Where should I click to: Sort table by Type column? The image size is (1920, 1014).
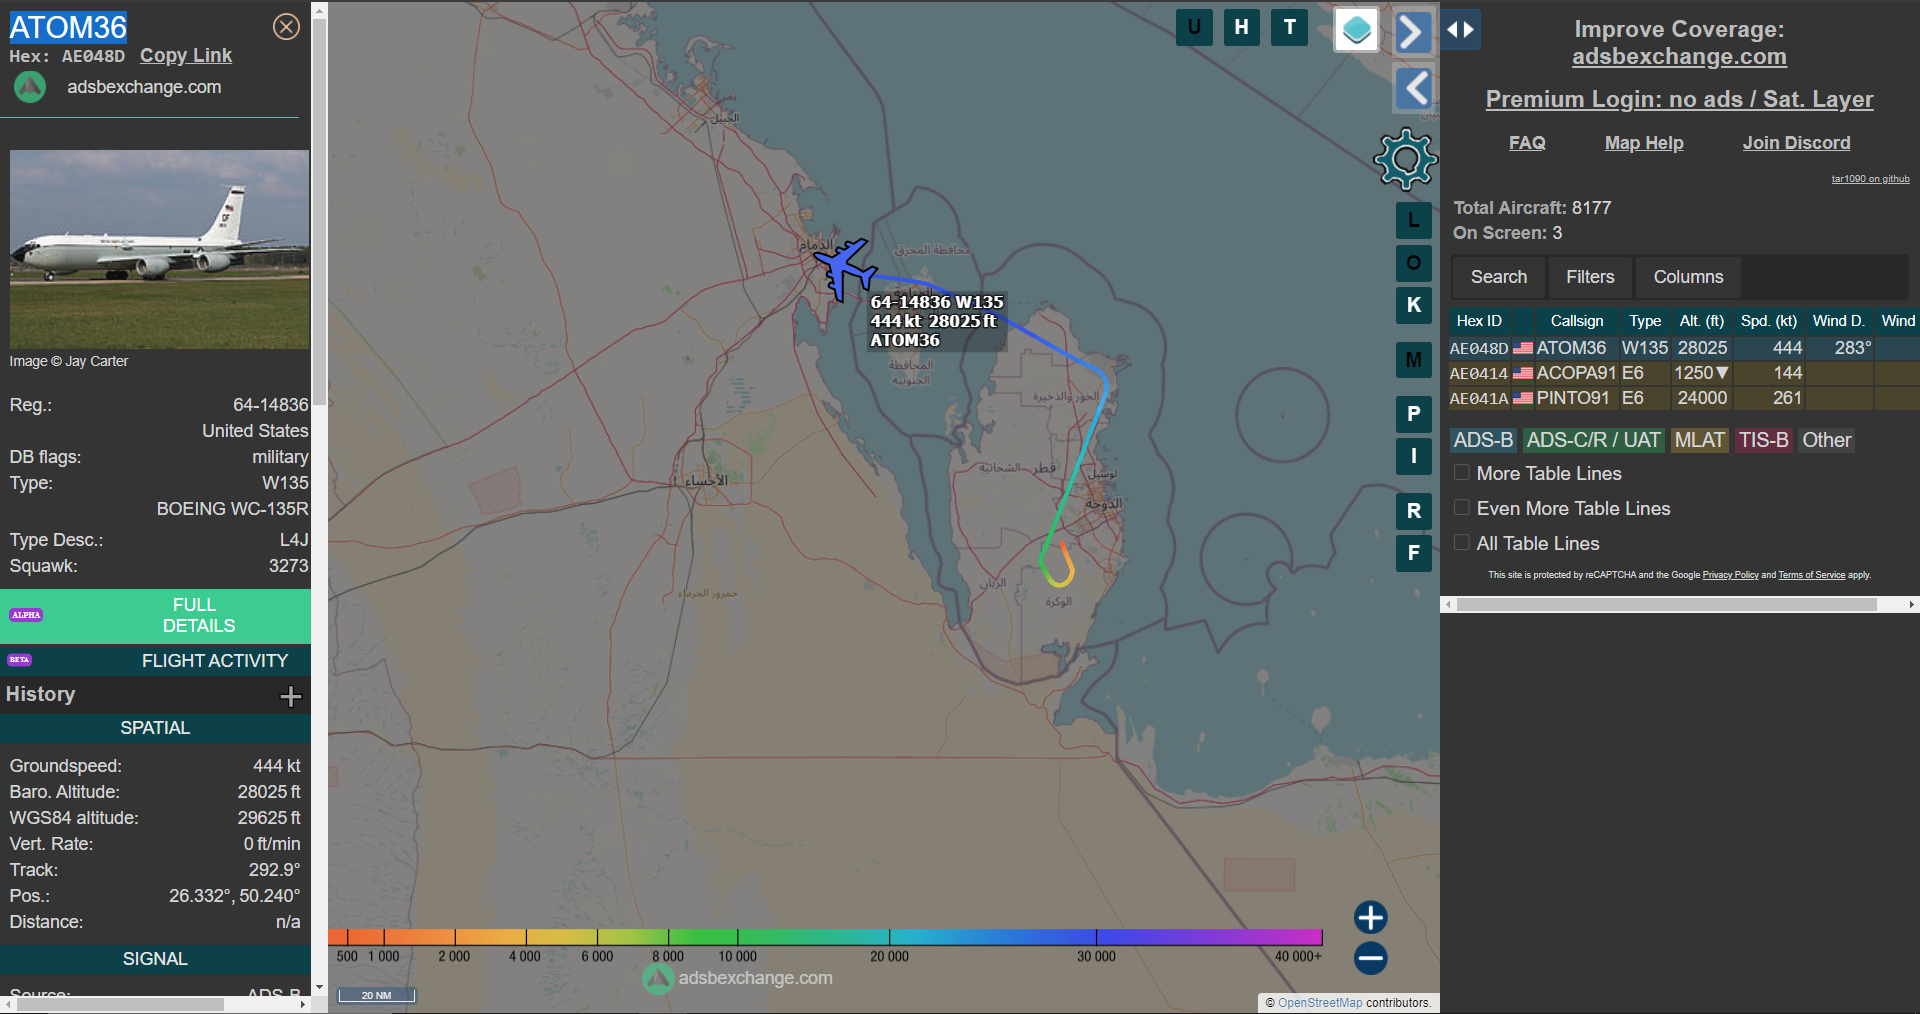coord(1645,321)
